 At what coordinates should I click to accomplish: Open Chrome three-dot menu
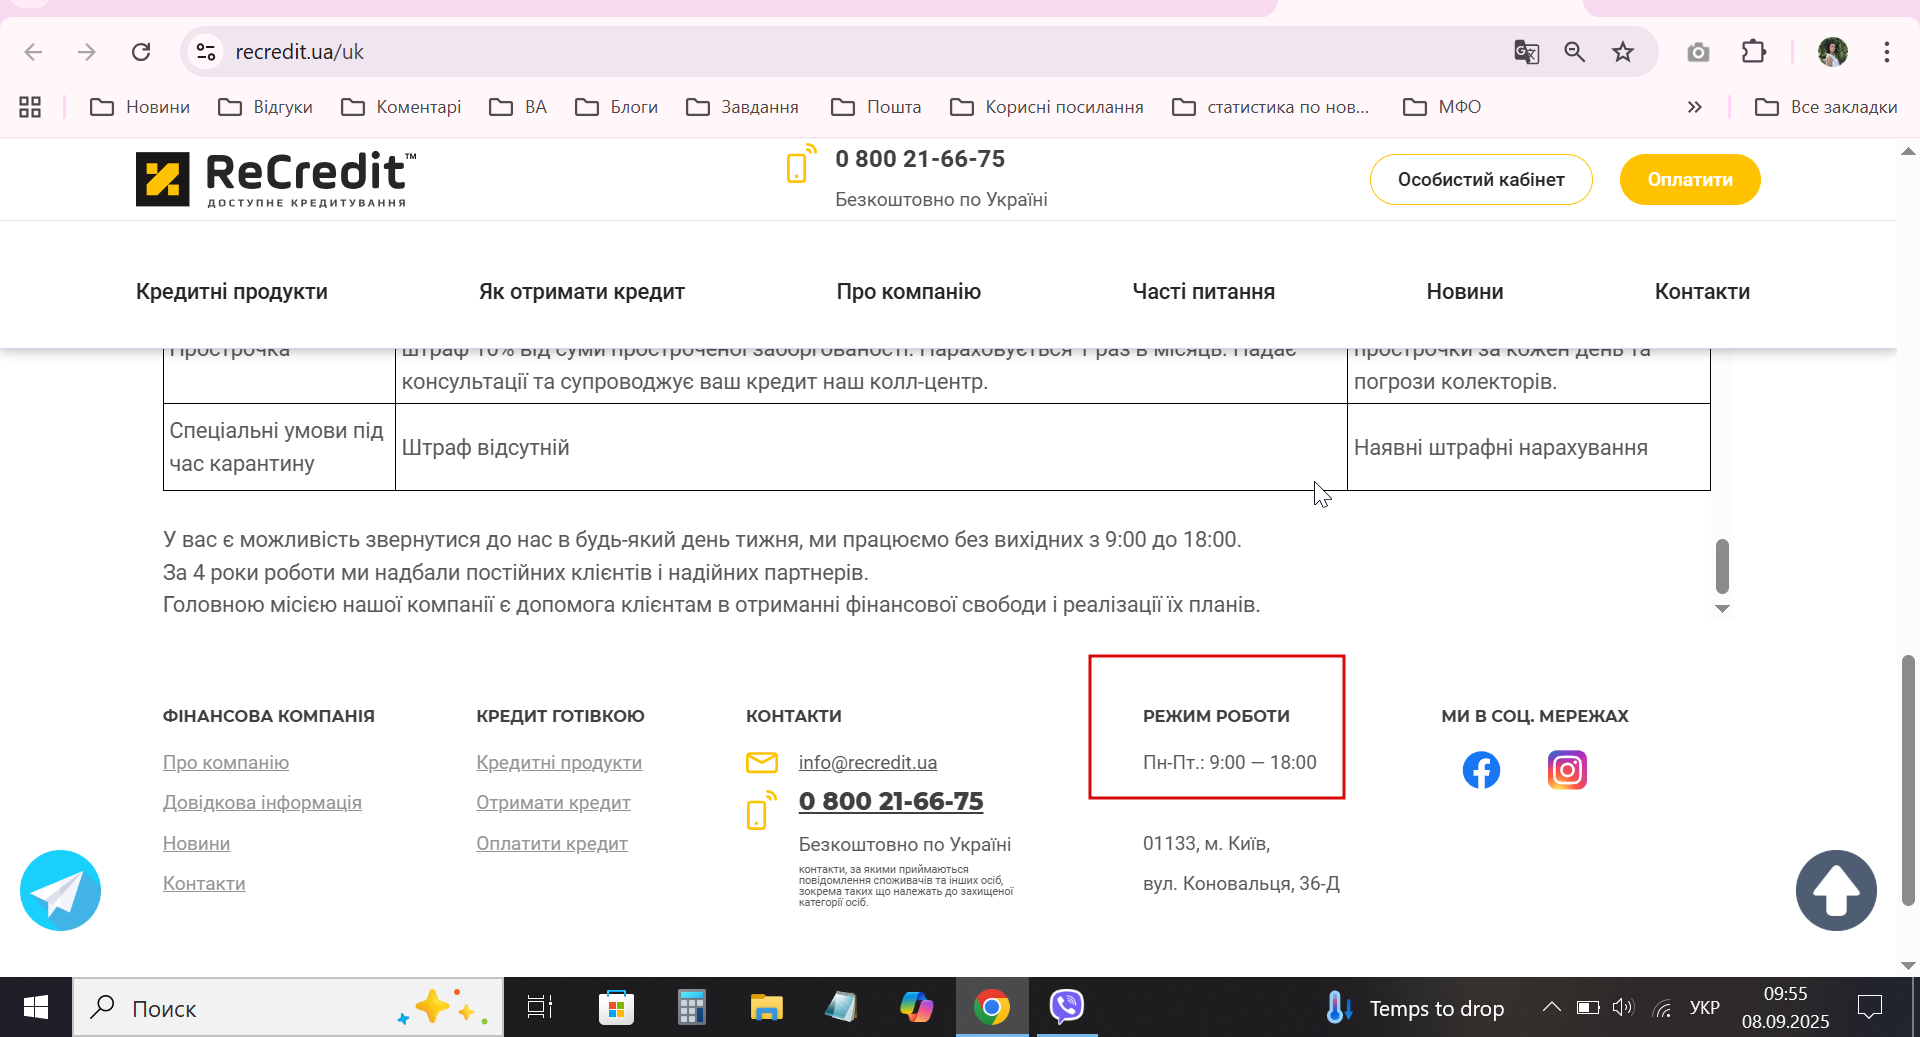(1887, 52)
